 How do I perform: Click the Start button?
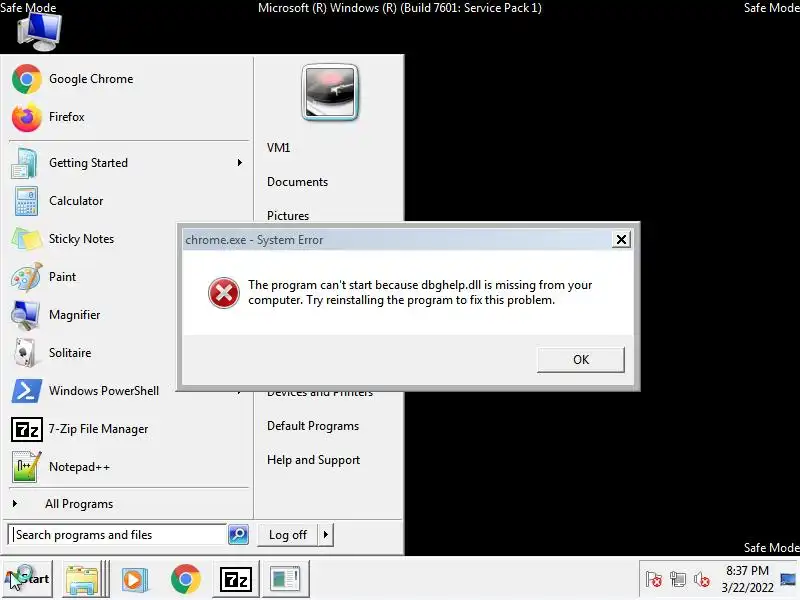coord(28,579)
